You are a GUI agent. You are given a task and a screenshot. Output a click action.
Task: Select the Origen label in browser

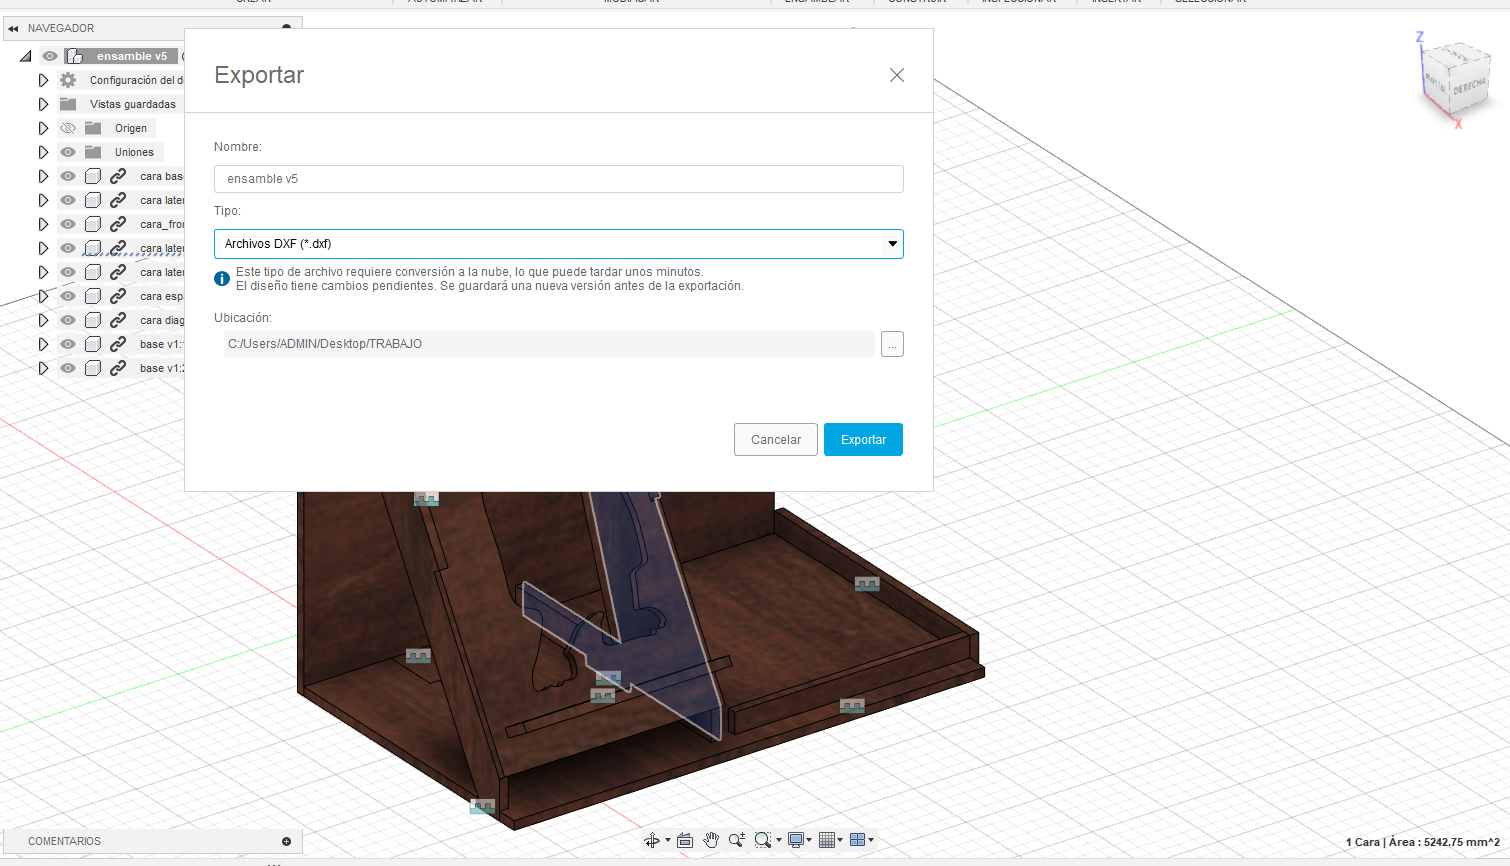point(131,128)
